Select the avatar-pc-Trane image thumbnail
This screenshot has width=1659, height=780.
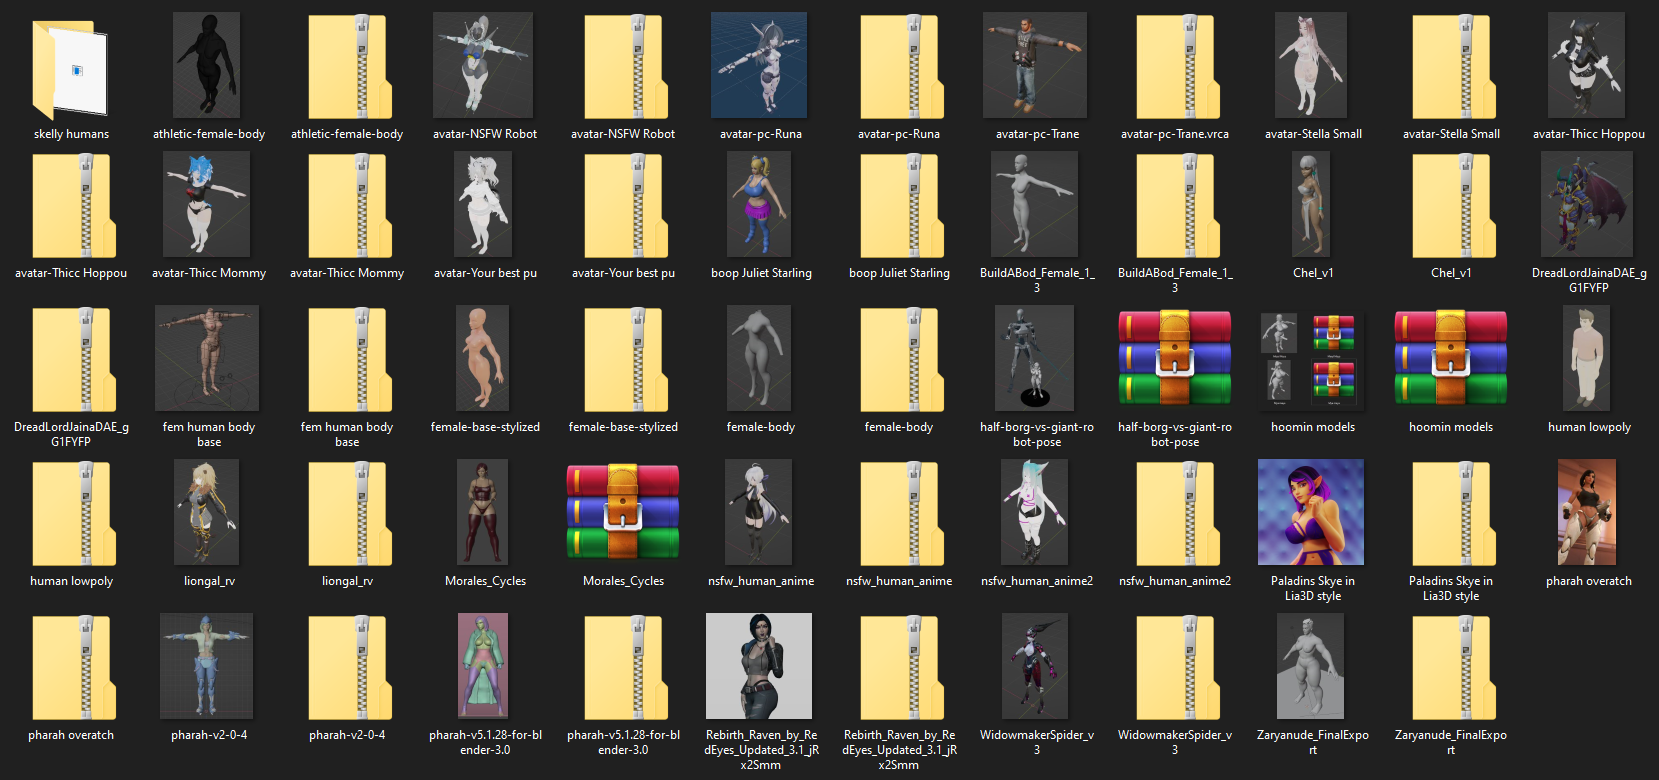[x=1035, y=65]
